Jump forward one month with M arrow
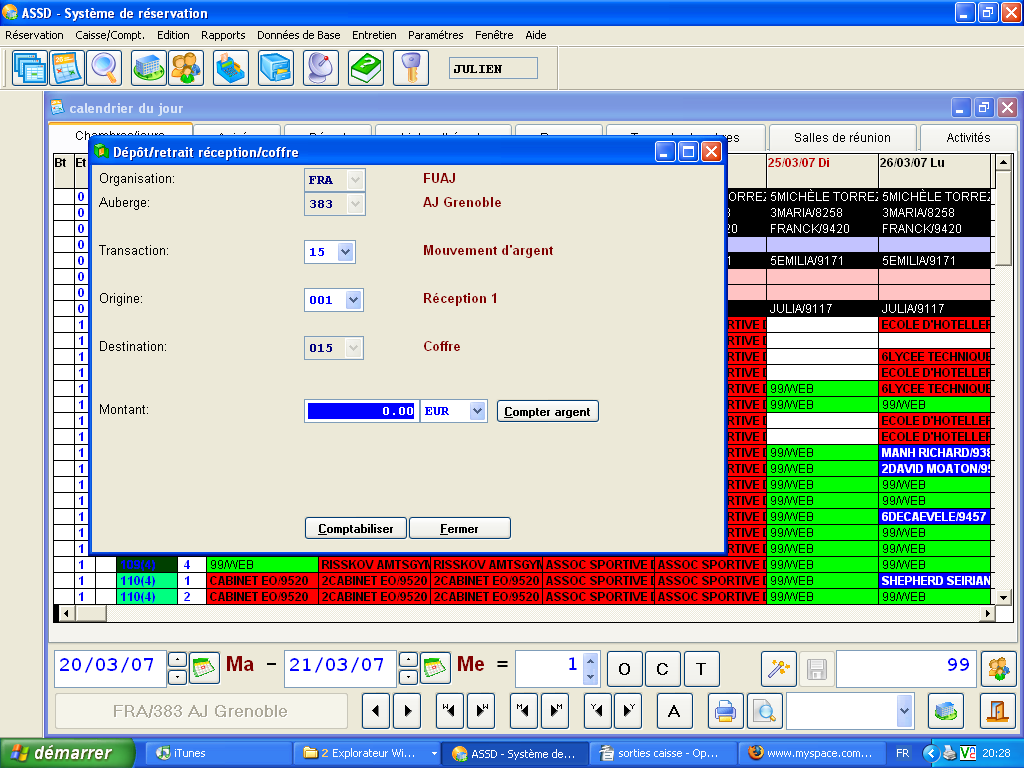The image size is (1024, 768). click(x=556, y=711)
